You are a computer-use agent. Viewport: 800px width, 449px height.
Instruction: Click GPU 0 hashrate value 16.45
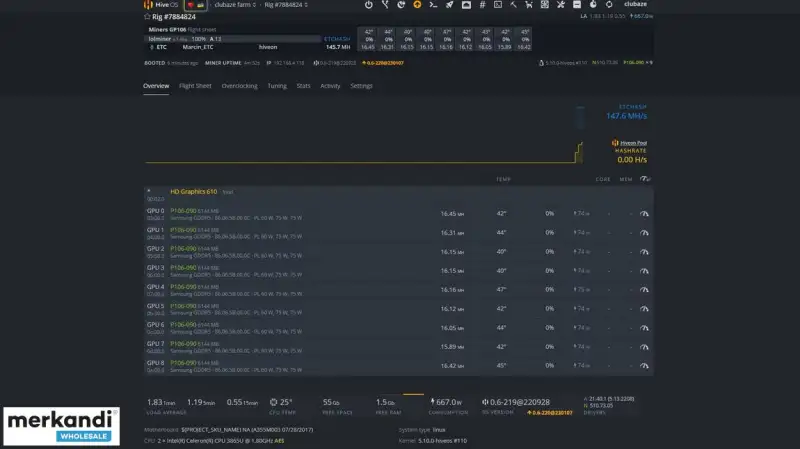(452, 214)
